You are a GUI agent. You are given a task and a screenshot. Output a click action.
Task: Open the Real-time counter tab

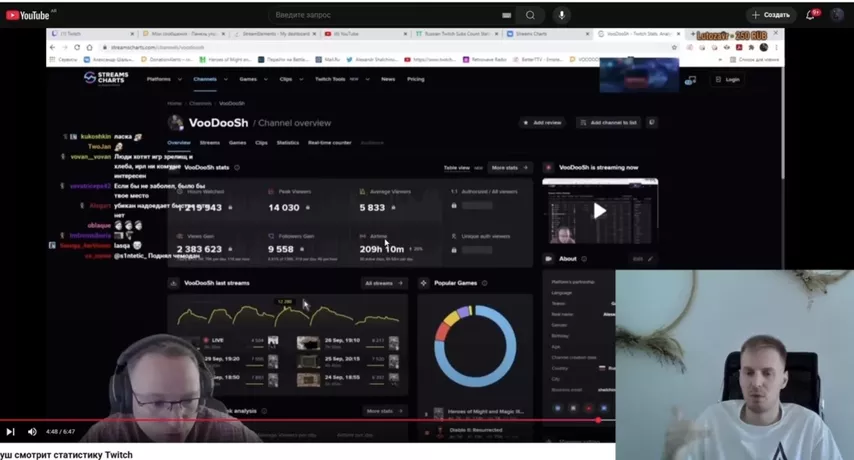click(330, 143)
